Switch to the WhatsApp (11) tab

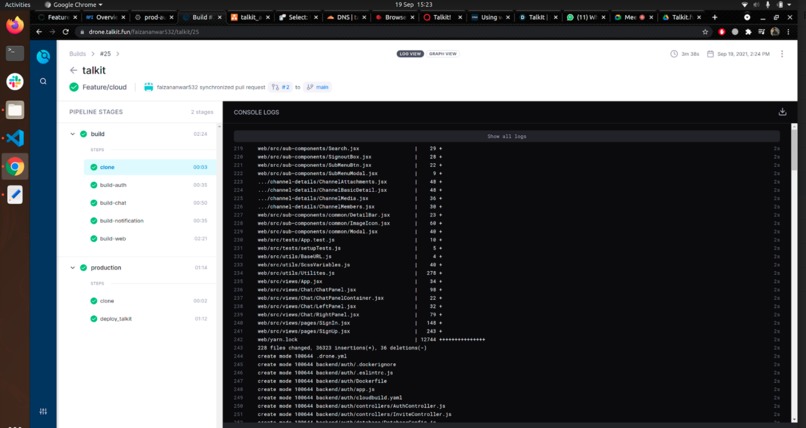tap(586, 17)
